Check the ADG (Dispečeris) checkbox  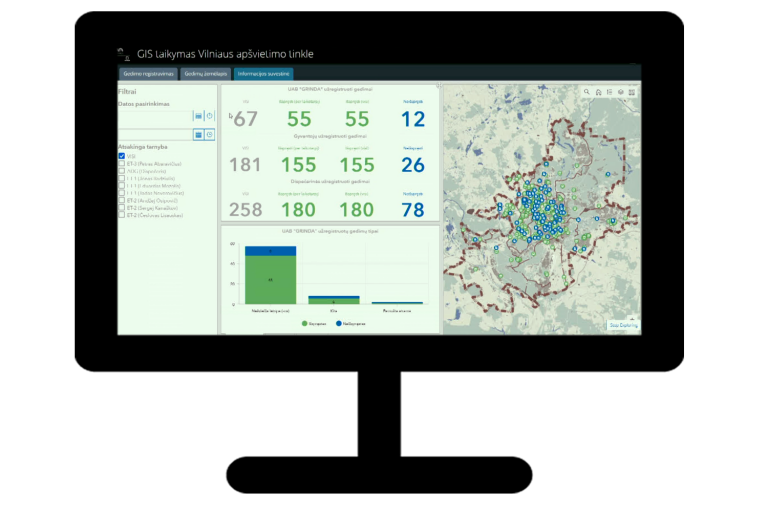coord(122,171)
